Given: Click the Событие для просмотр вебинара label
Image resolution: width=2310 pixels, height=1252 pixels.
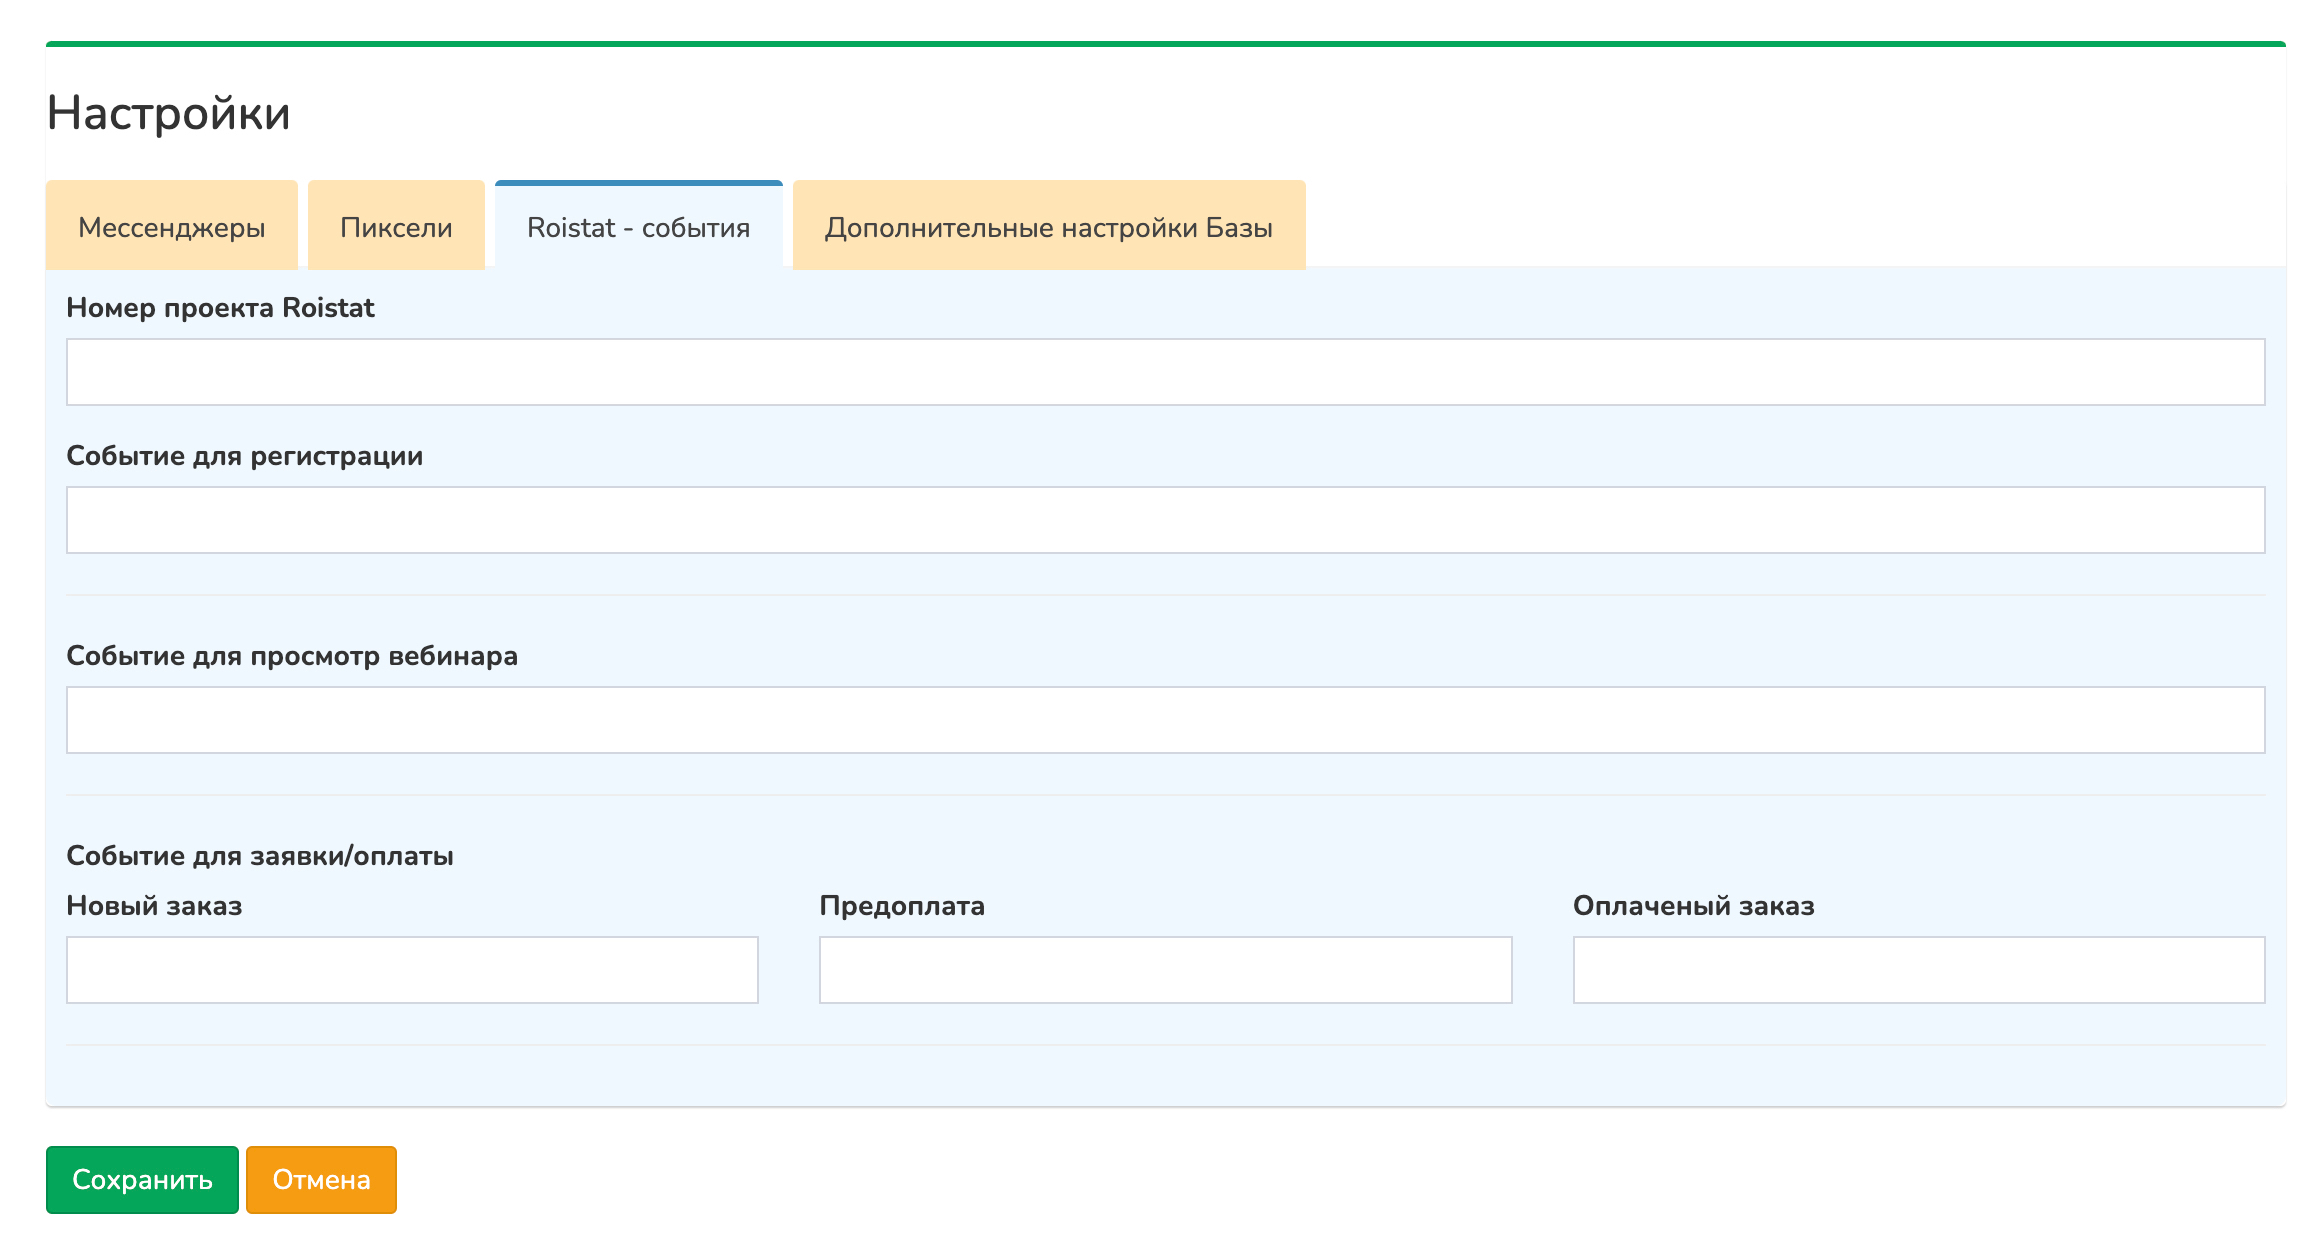Looking at the screenshot, I should 291,656.
